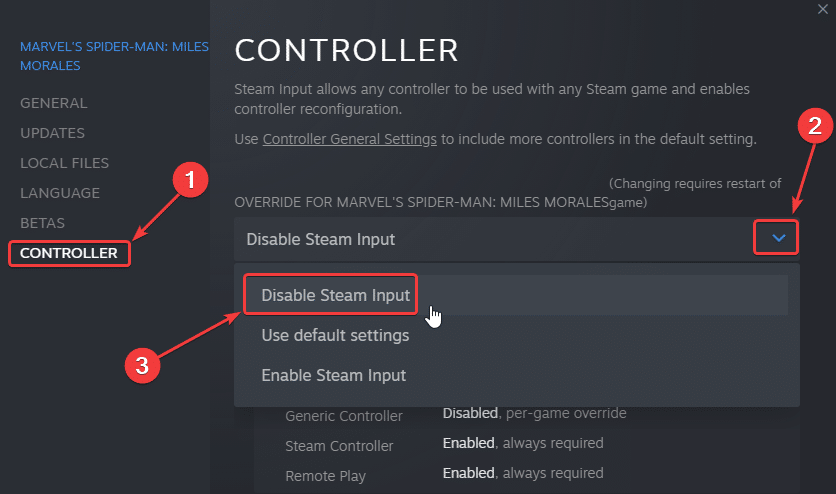Viewport: 836px width, 494px height.
Task: Open the LANGUAGE section
Action: click(60, 193)
